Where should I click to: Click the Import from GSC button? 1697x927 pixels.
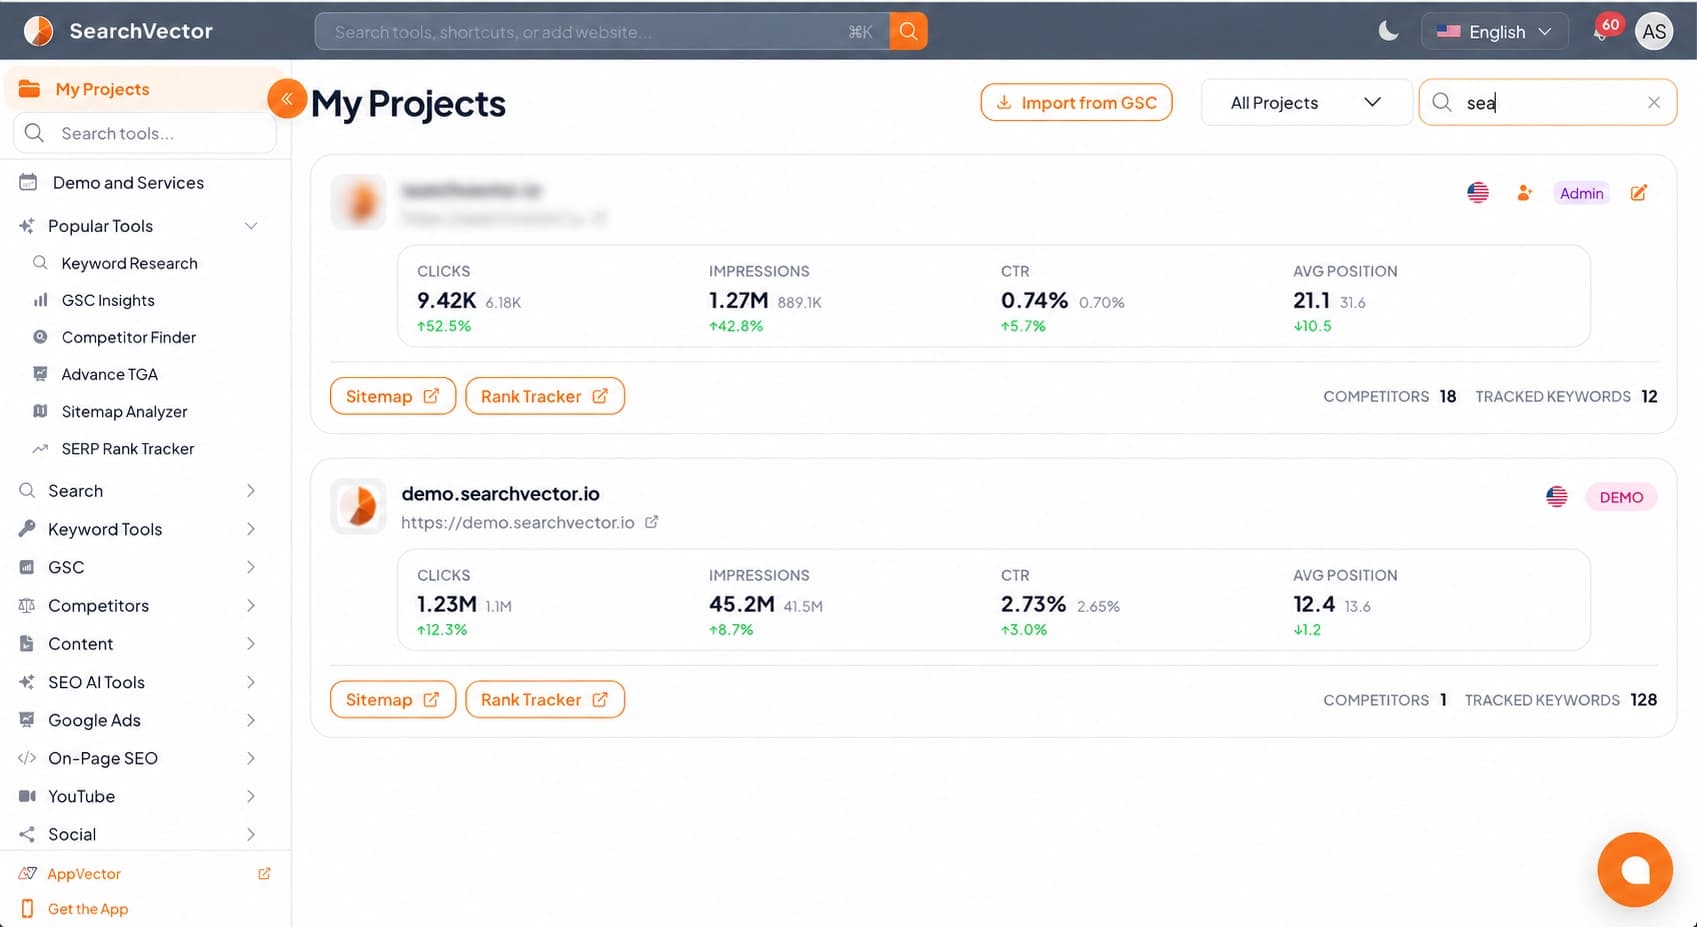click(x=1076, y=102)
